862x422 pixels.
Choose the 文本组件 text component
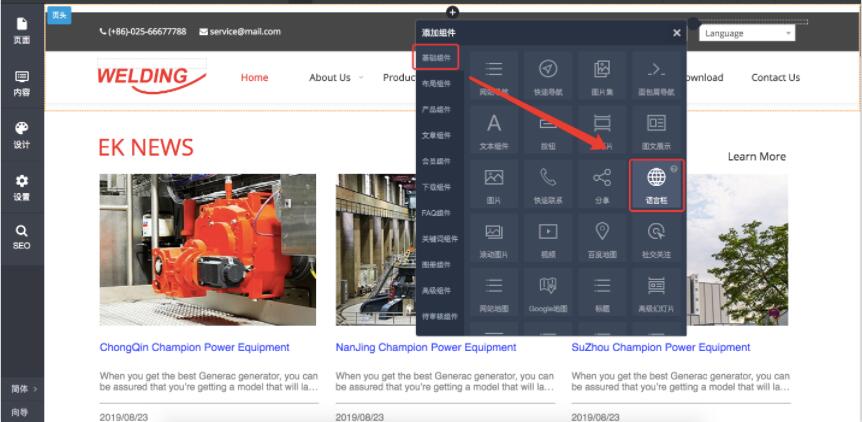coord(494,130)
